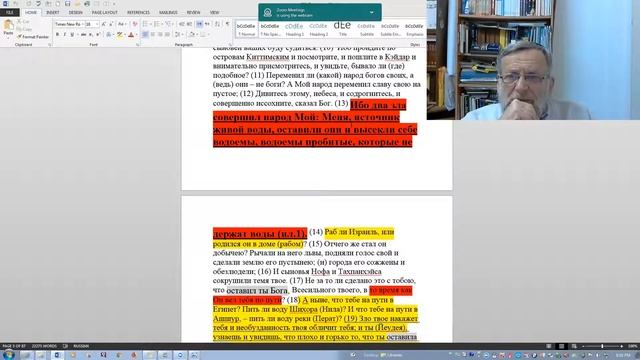Switch to the PAGE LAYOUT tab
Screen dimensions: 640x360
(104, 13)
